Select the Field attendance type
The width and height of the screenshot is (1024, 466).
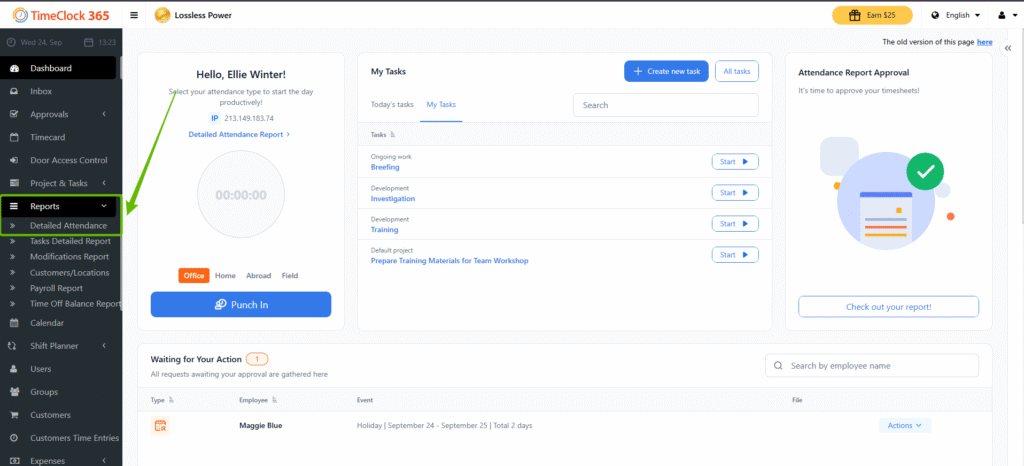(289, 275)
